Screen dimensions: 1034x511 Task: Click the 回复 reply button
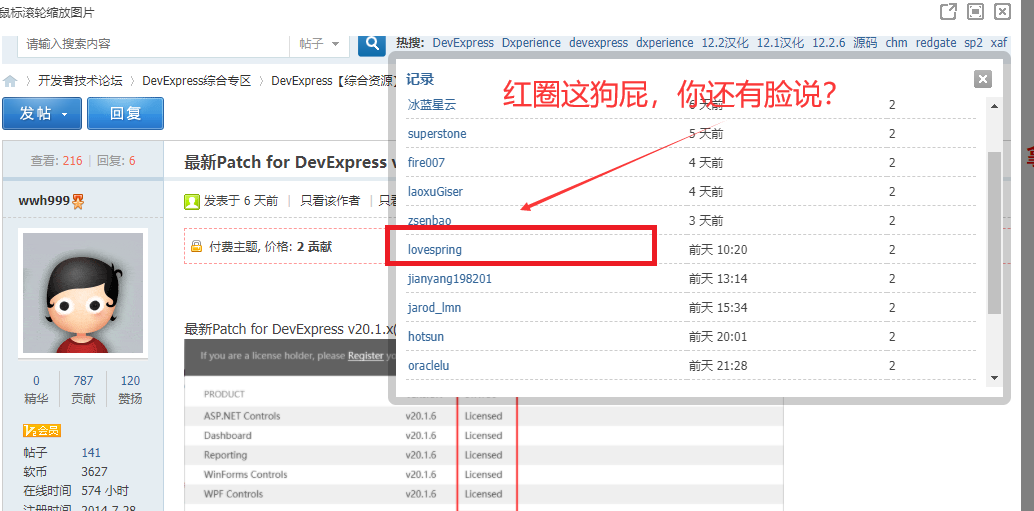[125, 113]
